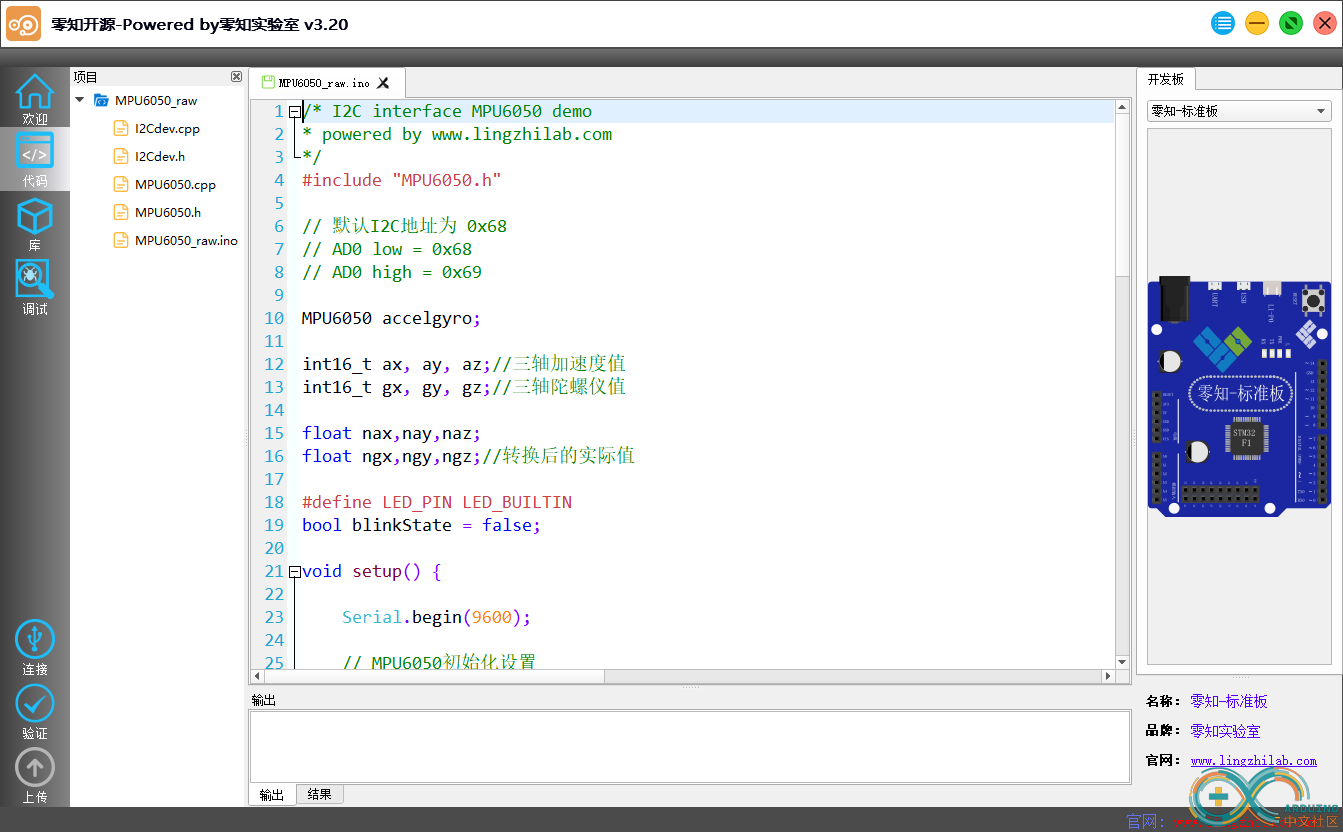Click the powered by www.lingzhilab.com comment
The width and height of the screenshot is (1343, 832).
(x=457, y=134)
